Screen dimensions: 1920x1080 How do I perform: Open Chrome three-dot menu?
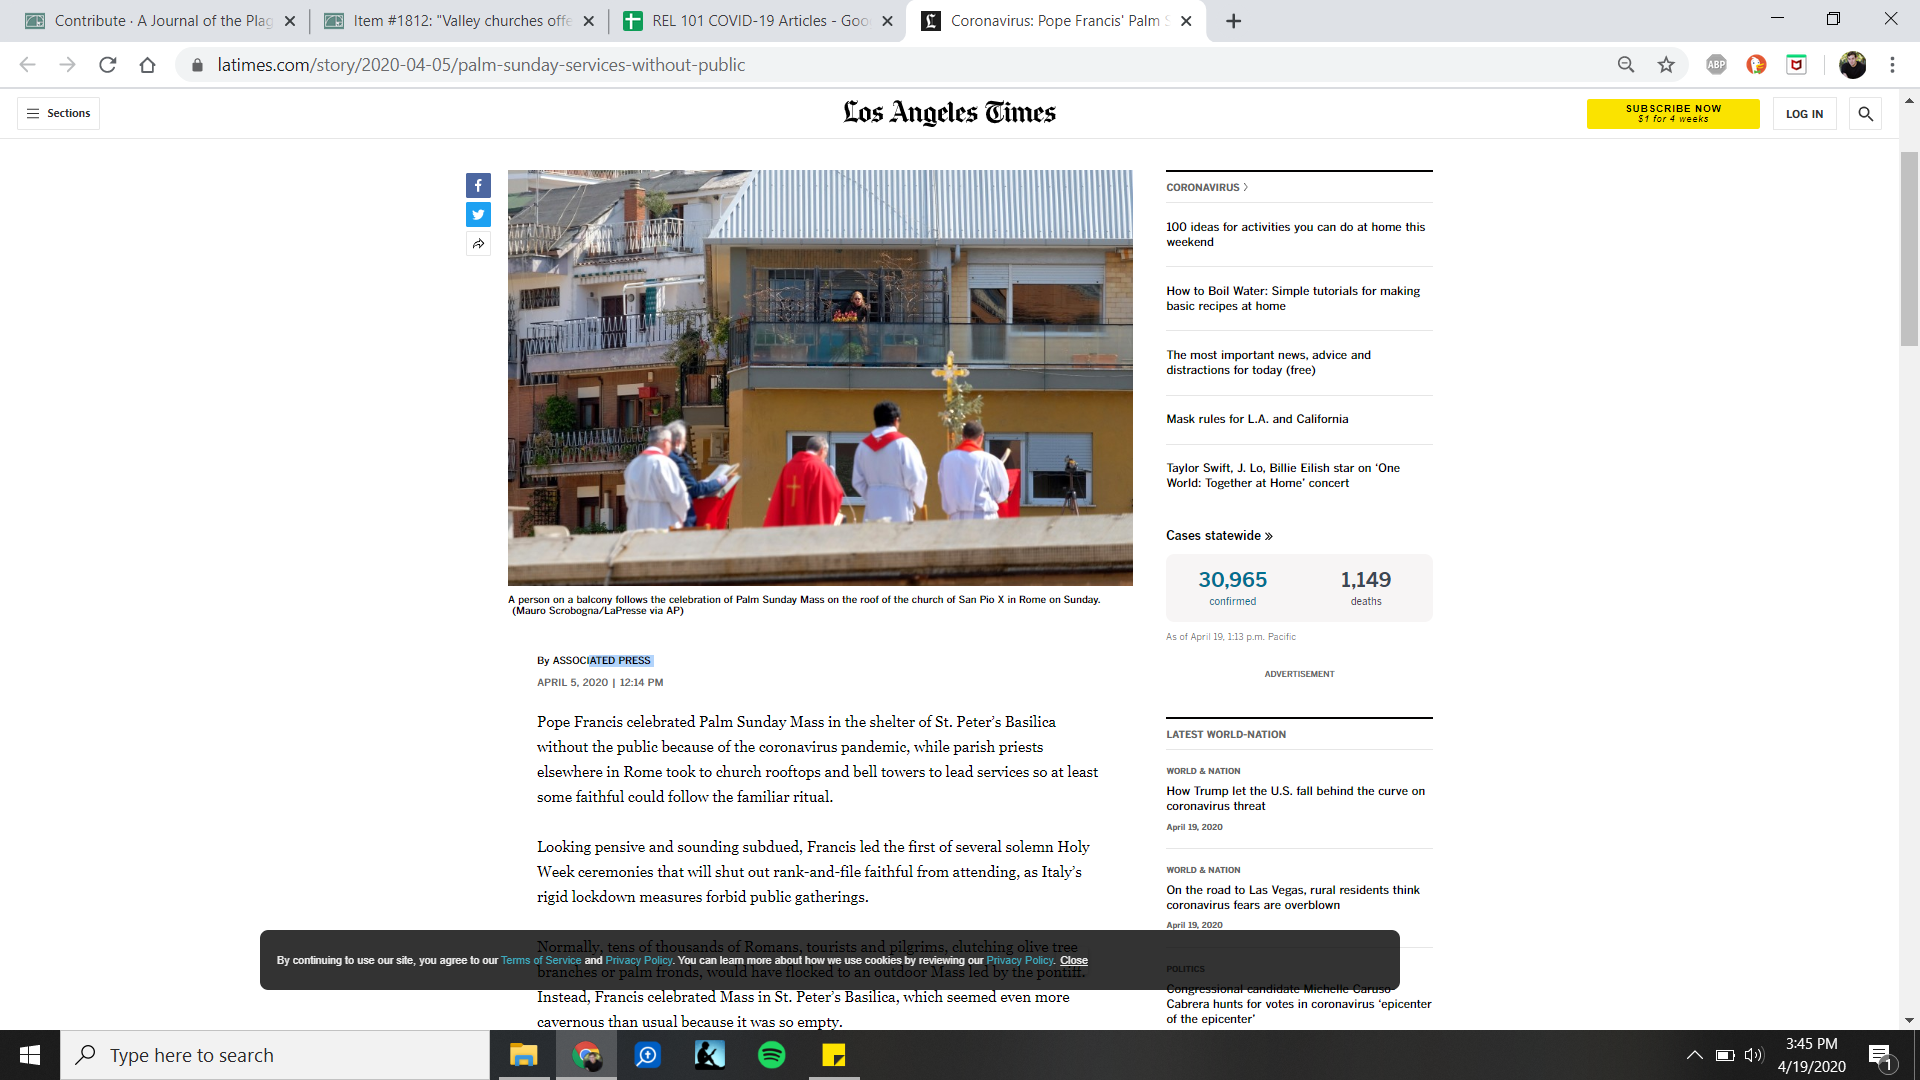(x=1892, y=65)
